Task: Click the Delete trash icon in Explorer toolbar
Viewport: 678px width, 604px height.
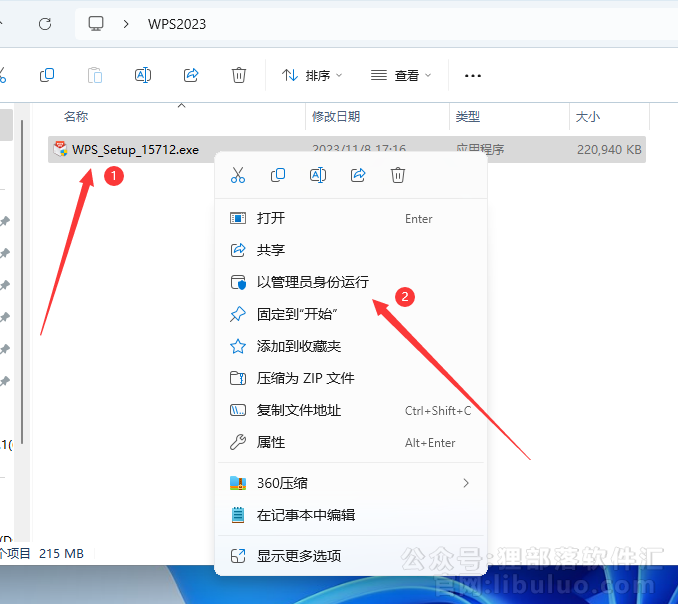Action: tap(239, 75)
